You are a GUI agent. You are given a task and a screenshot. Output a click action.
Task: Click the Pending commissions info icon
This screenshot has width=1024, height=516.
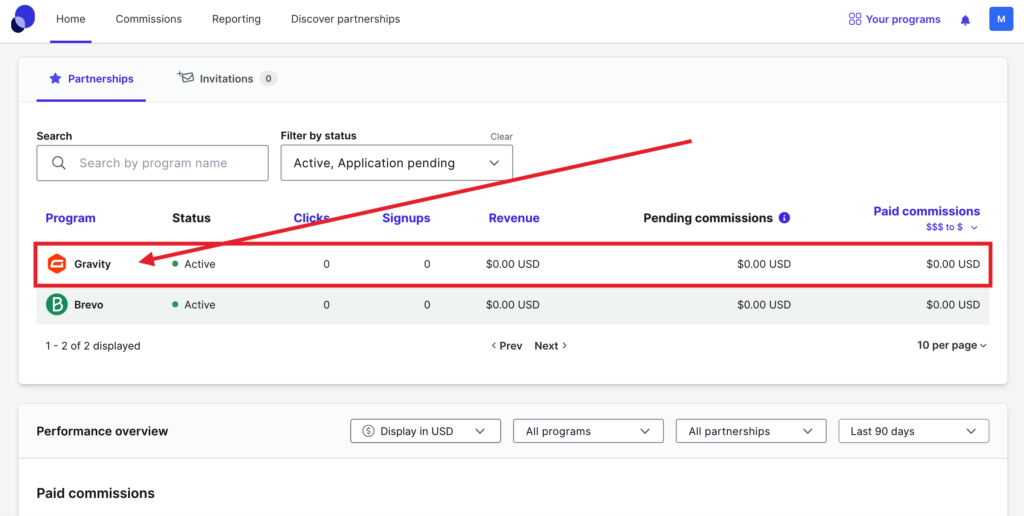[784, 218]
